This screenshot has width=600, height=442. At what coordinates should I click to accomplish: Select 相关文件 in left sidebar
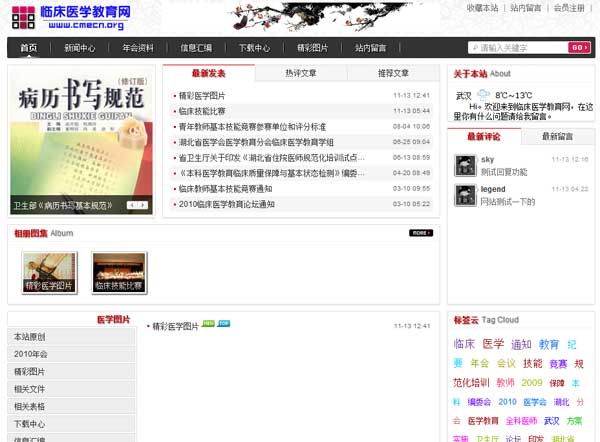(30, 388)
